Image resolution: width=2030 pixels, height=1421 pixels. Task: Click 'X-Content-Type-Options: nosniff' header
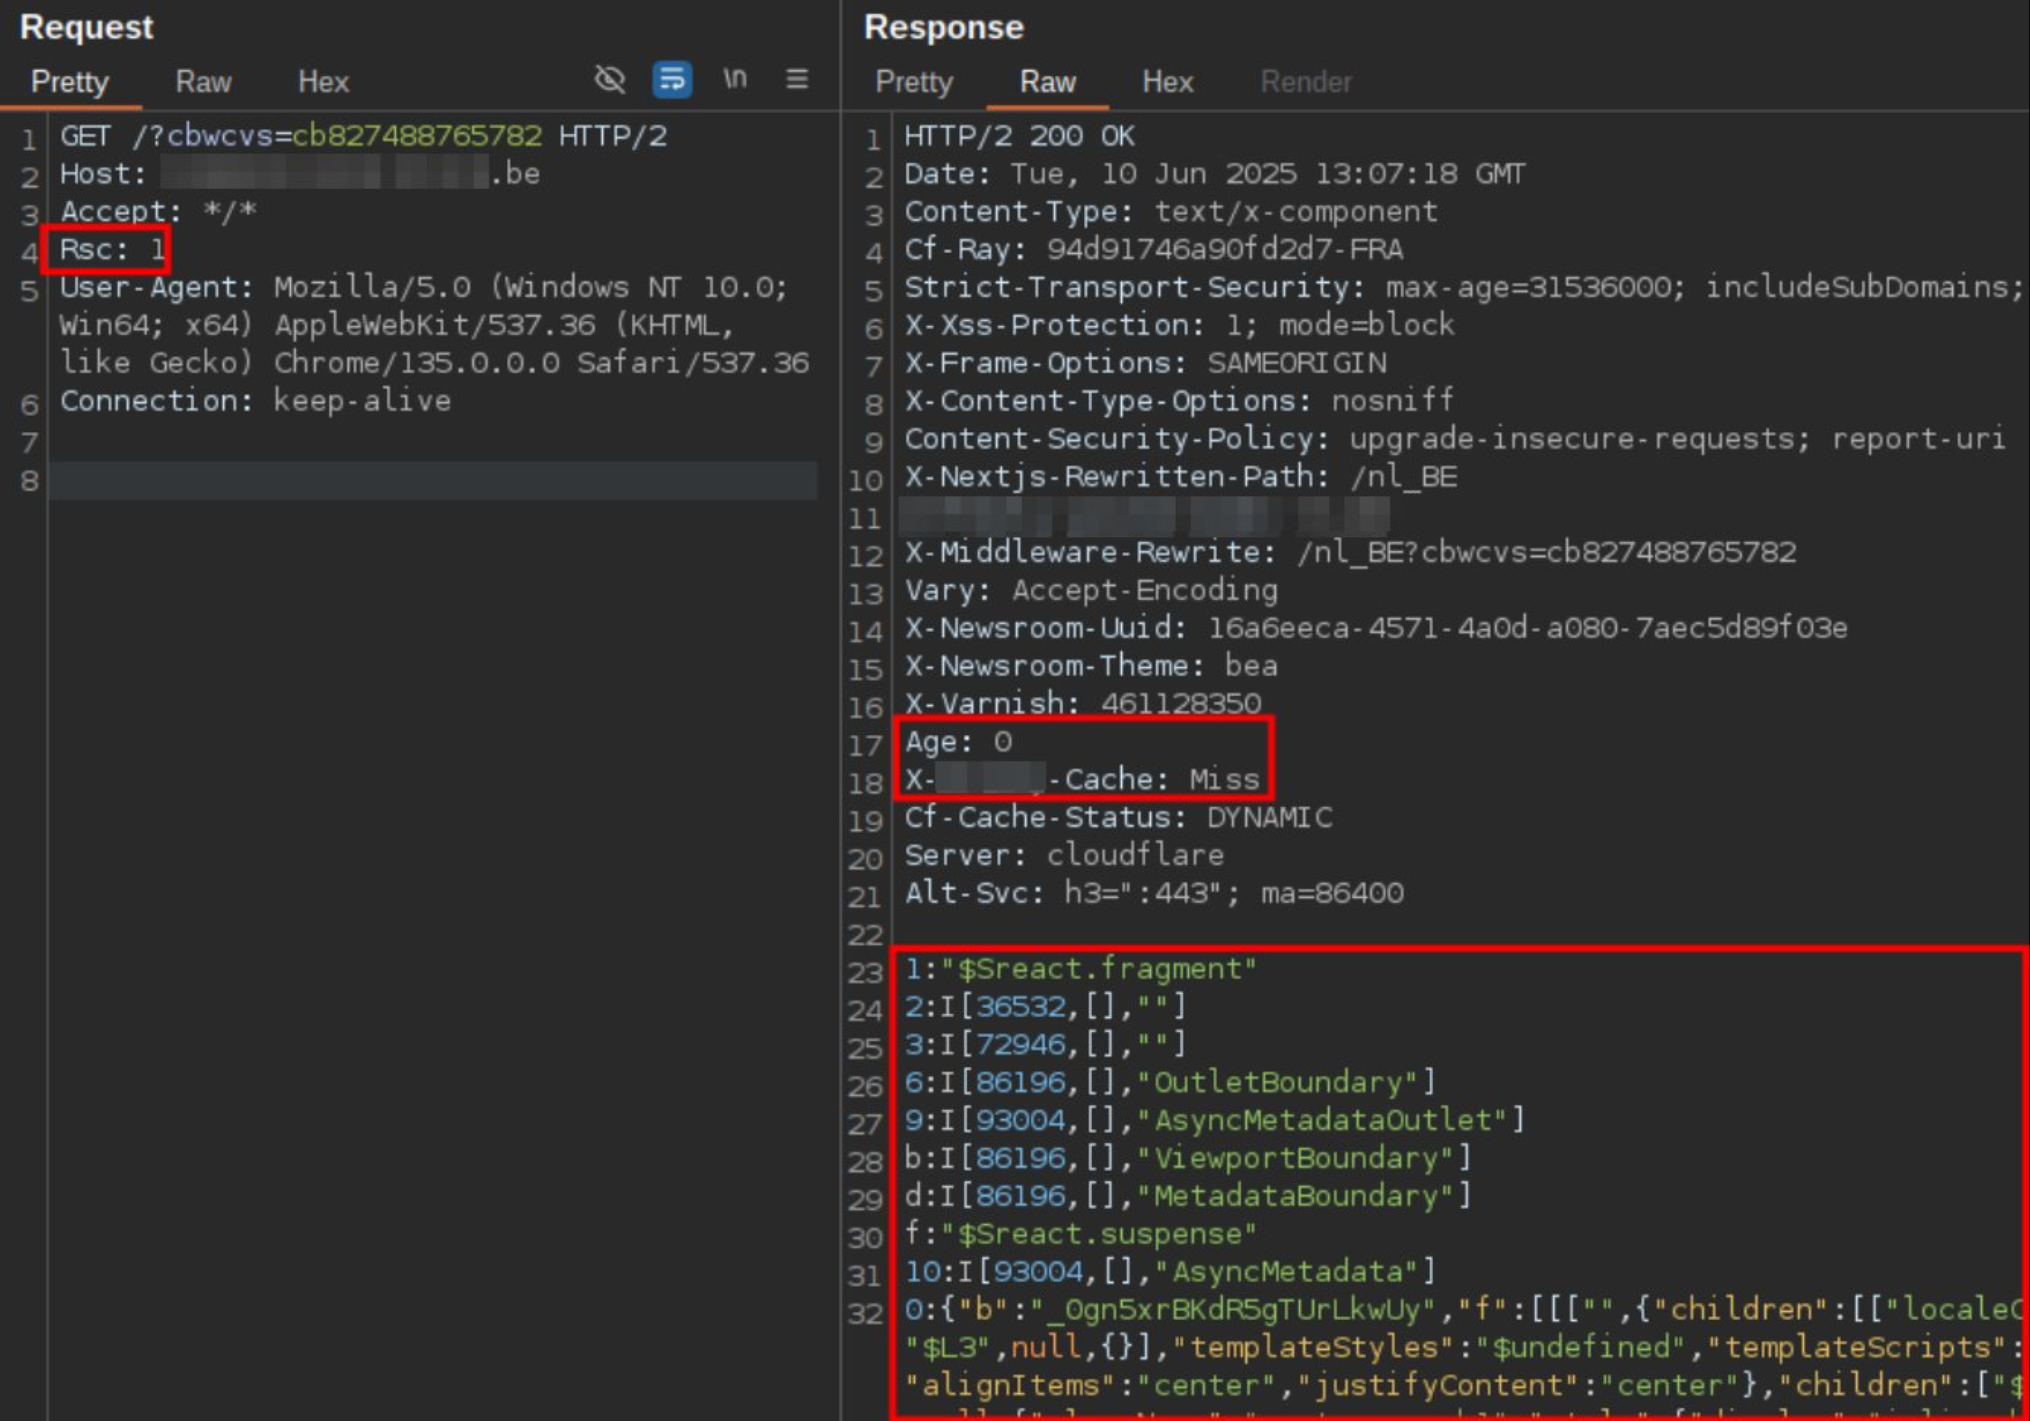[1179, 401]
